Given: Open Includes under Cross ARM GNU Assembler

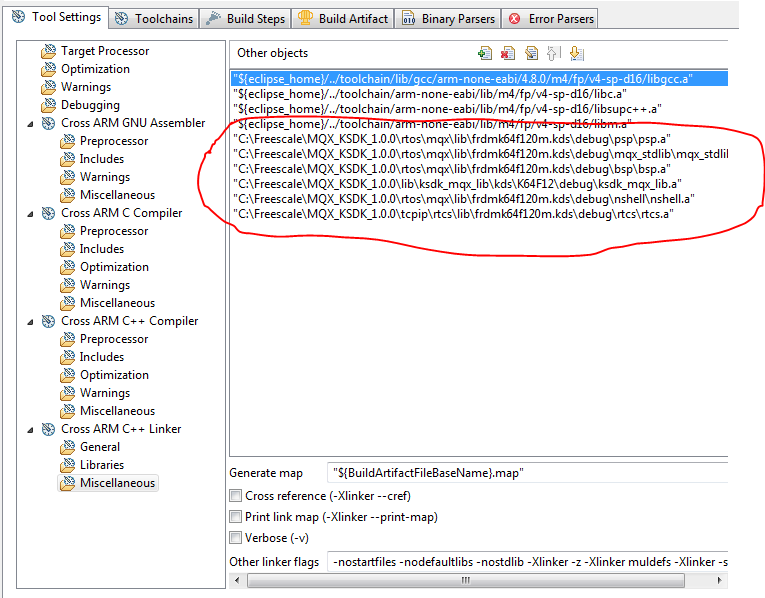Looking at the screenshot, I should coord(92,159).
